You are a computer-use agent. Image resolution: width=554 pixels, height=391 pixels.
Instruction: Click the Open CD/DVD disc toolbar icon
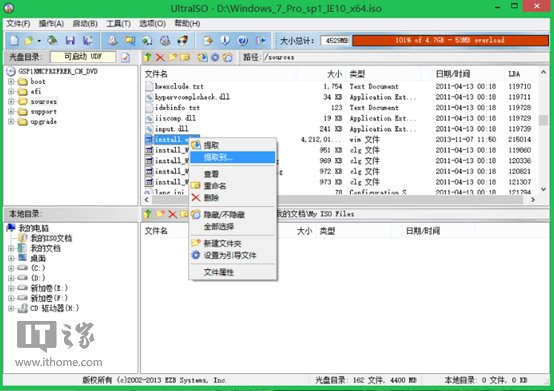(52, 40)
